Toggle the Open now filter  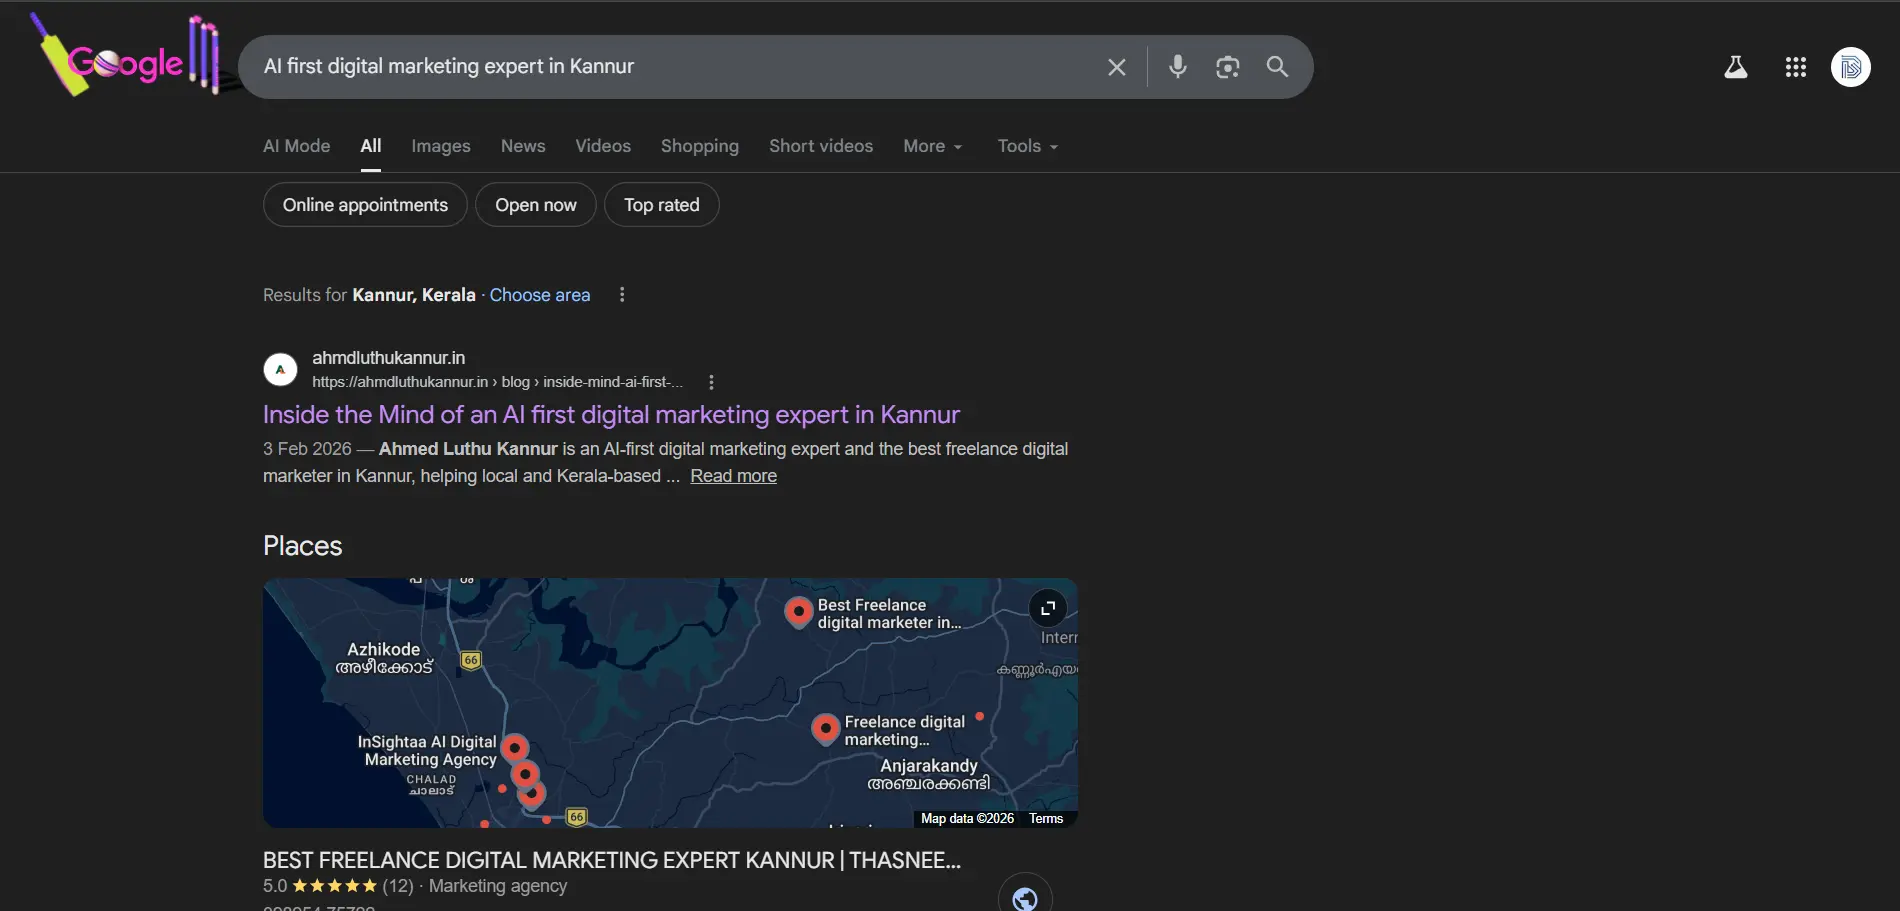coord(535,205)
